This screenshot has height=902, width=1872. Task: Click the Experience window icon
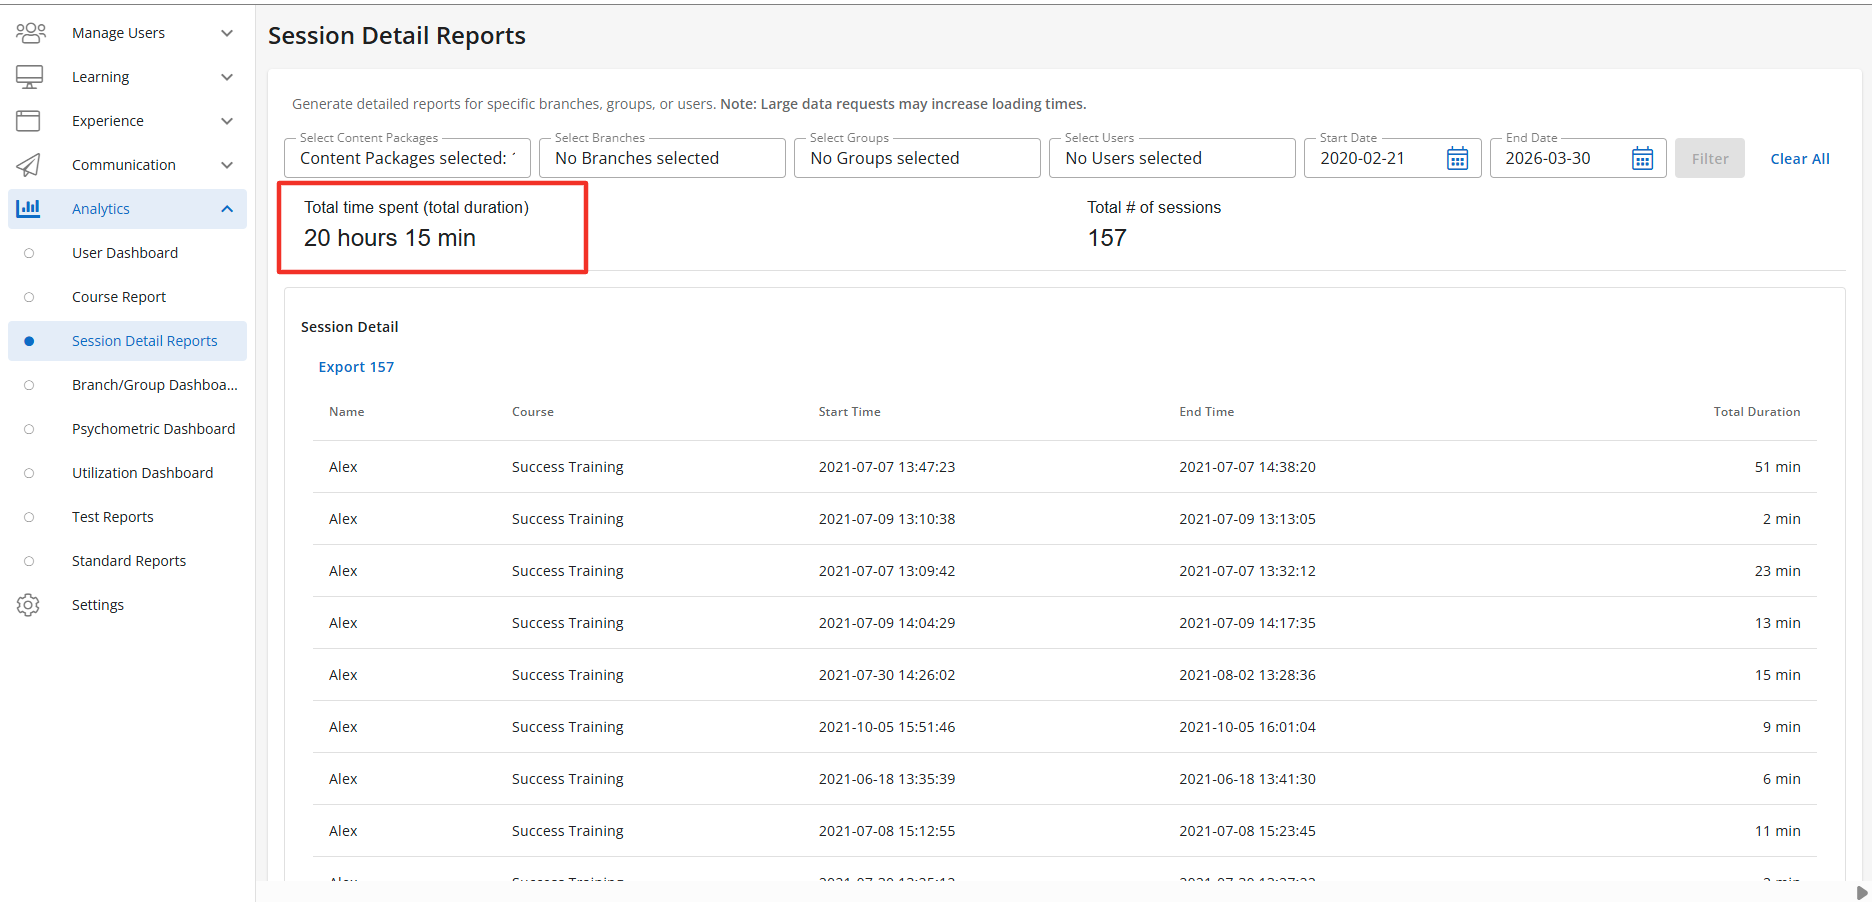click(28, 121)
